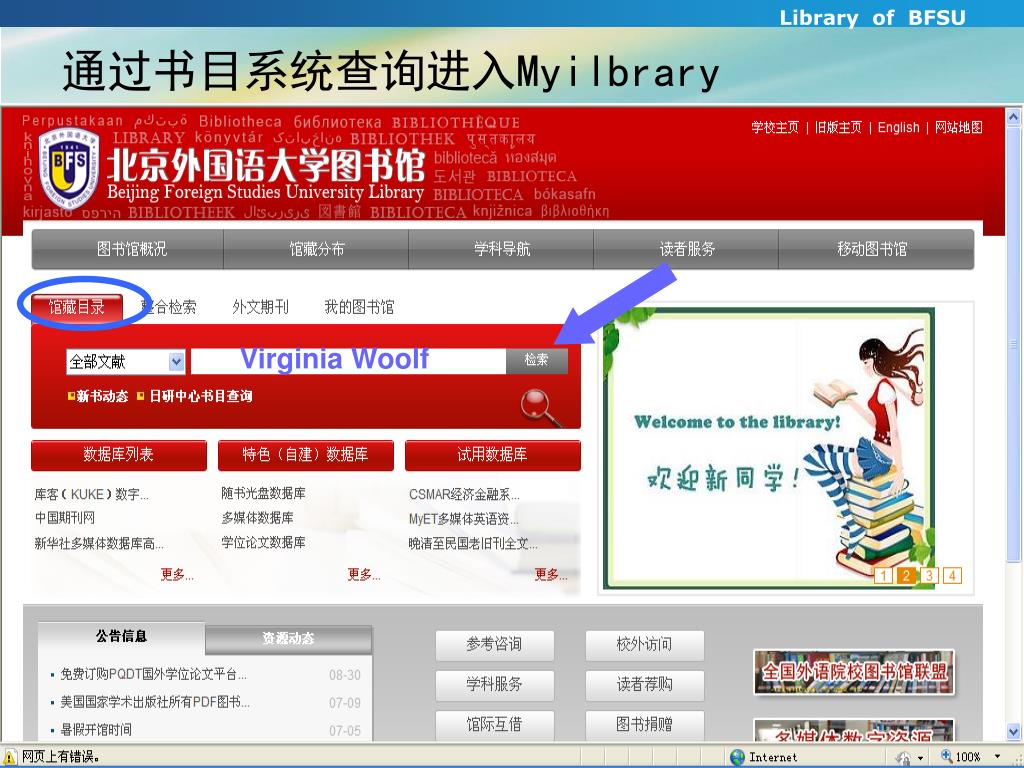Click the 检索 search button
This screenshot has width=1024, height=768.
(x=537, y=360)
